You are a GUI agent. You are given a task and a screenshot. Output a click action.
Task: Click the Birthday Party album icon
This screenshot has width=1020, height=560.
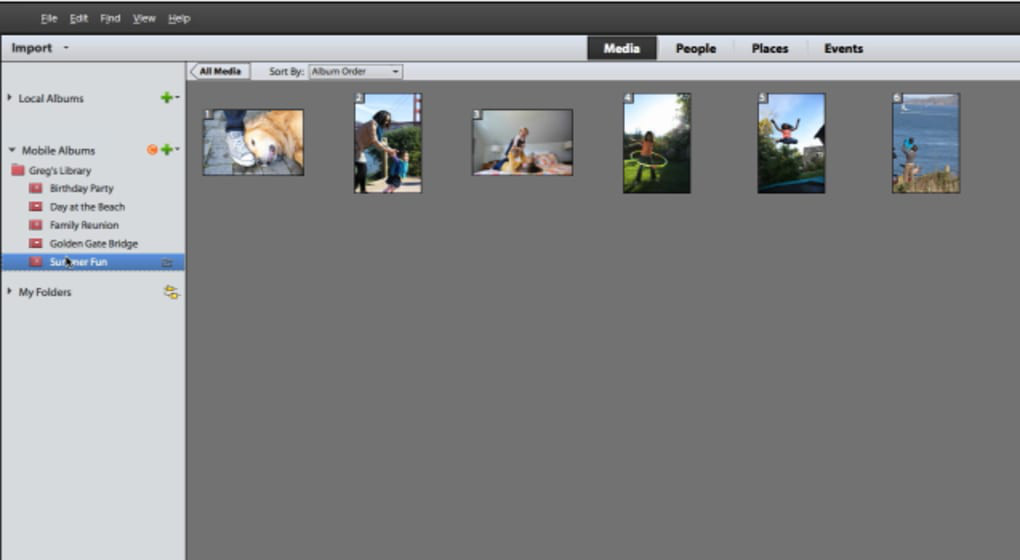(36, 189)
